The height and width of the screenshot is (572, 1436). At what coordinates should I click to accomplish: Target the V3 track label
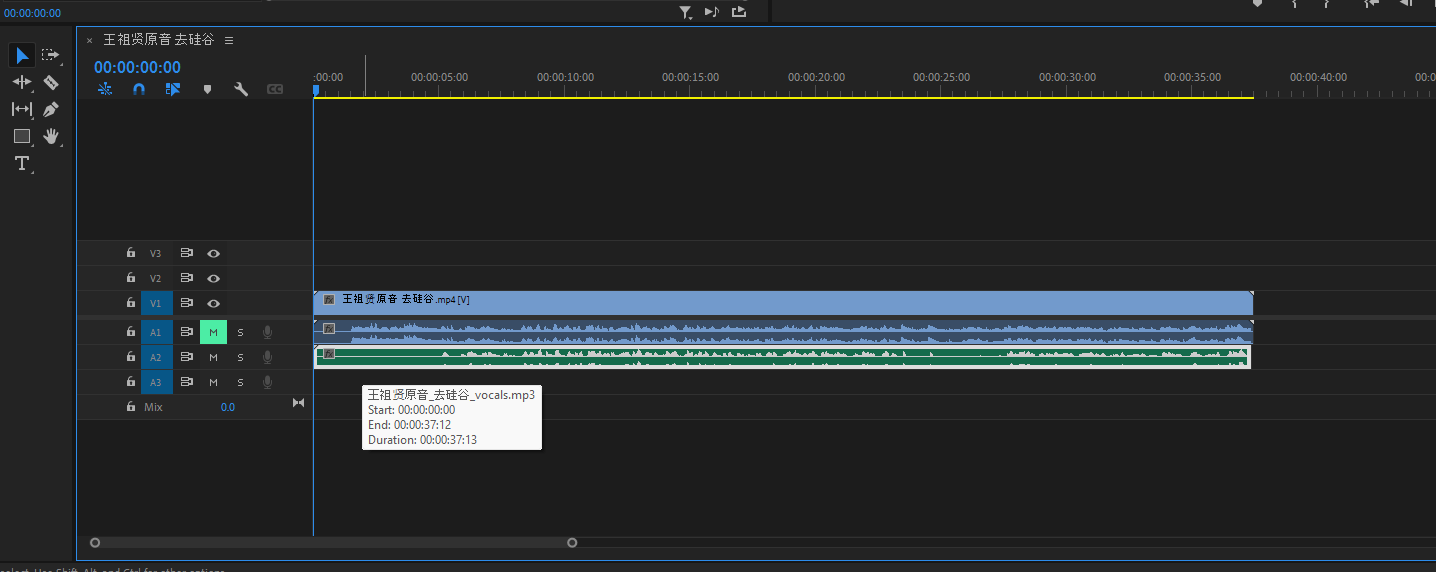tap(155, 254)
